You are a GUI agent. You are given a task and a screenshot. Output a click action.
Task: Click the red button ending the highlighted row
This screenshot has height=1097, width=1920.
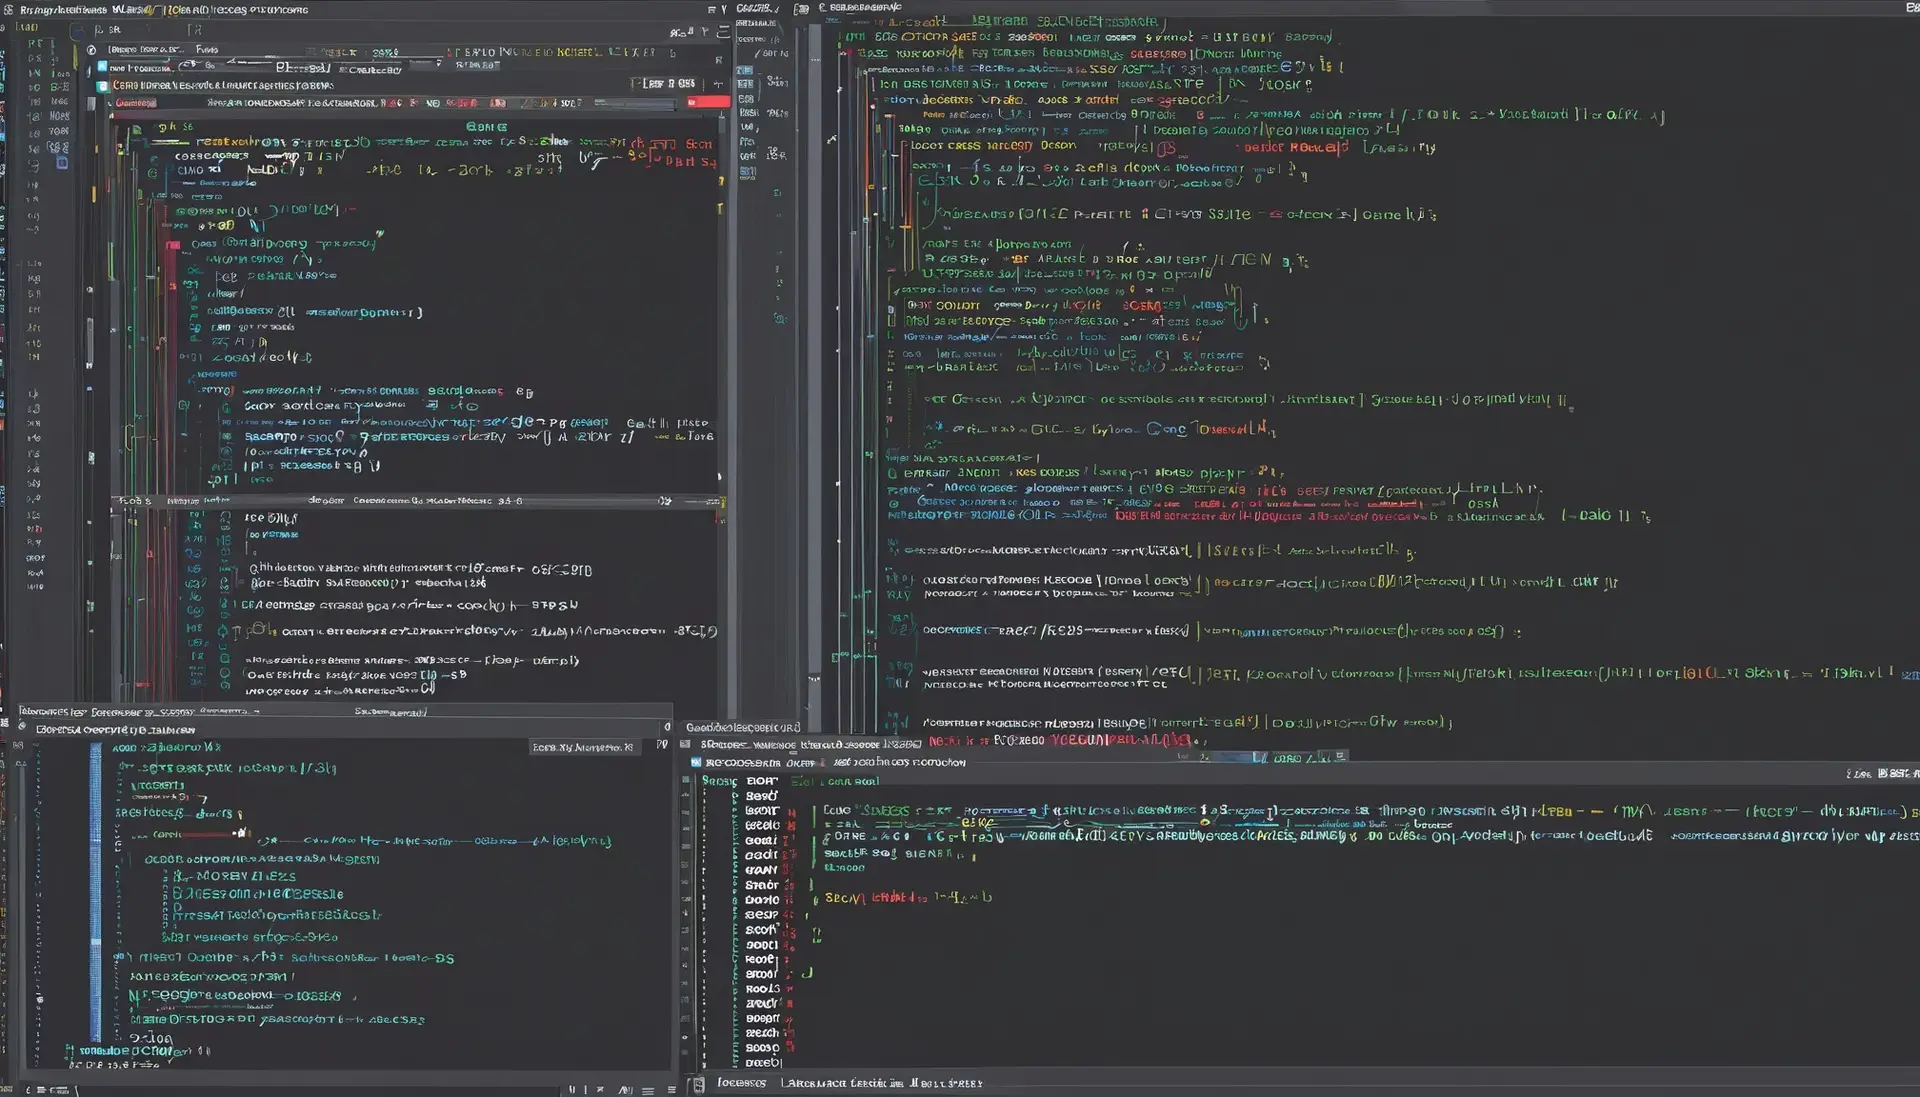pyautogui.click(x=708, y=102)
